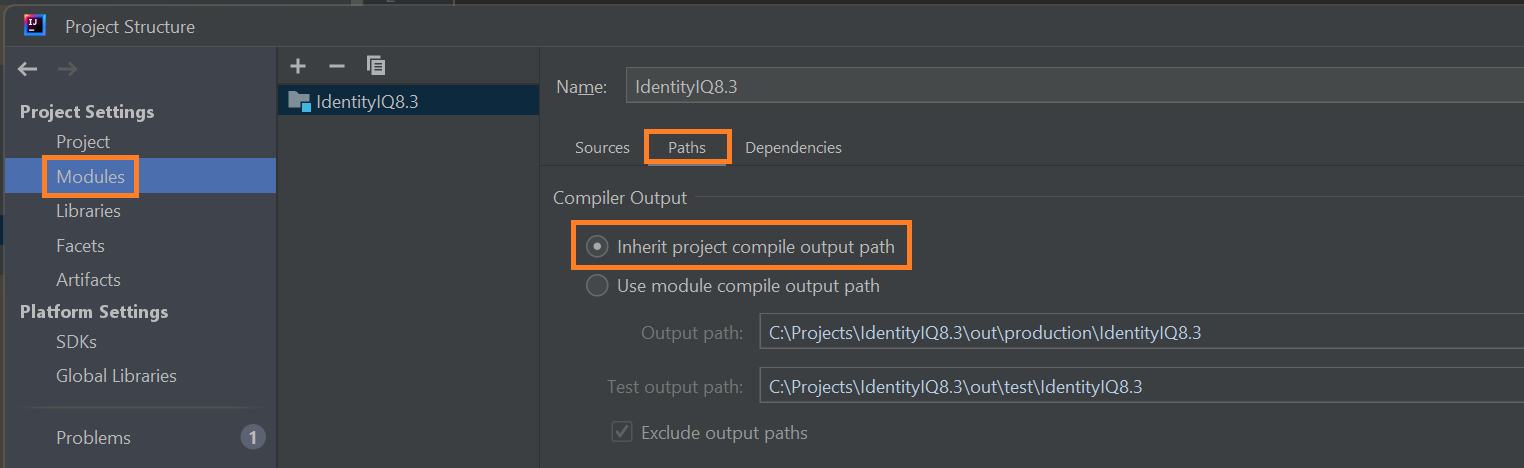Click the Test output path: label
This screenshot has height=468, width=1524.
point(675,386)
